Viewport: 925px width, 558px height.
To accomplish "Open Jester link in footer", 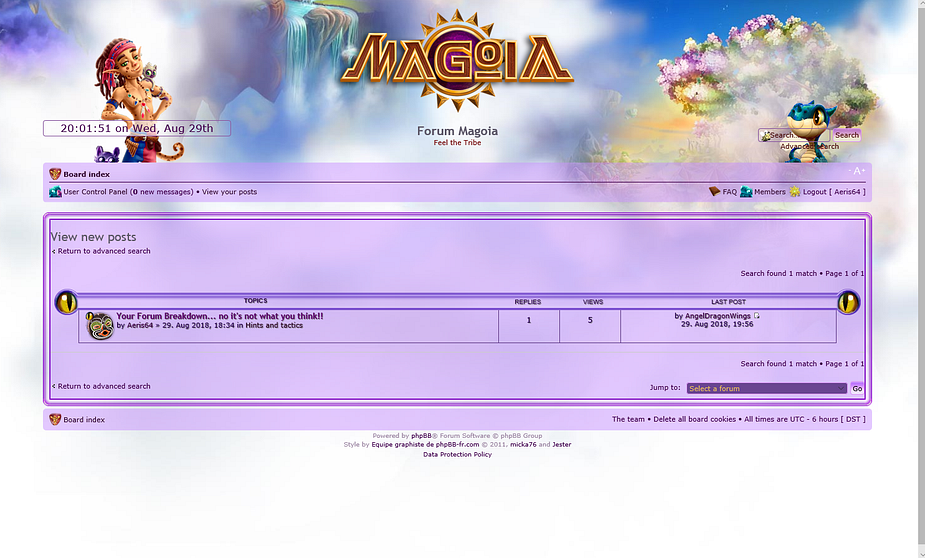I will pyautogui.click(x=562, y=445).
